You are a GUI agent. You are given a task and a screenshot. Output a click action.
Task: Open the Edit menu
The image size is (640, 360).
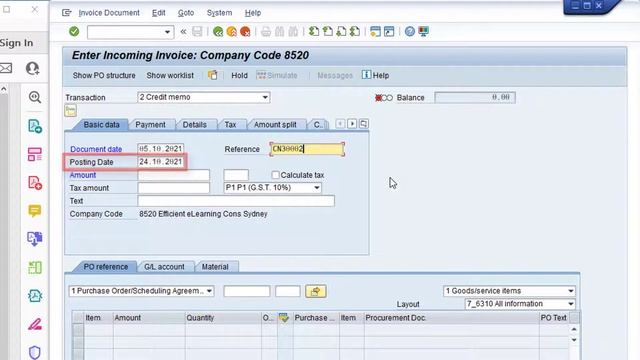[159, 13]
